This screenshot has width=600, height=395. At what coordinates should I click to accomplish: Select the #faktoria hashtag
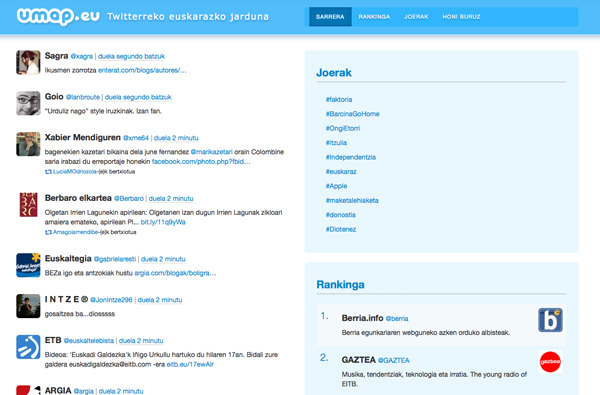pyautogui.click(x=339, y=100)
